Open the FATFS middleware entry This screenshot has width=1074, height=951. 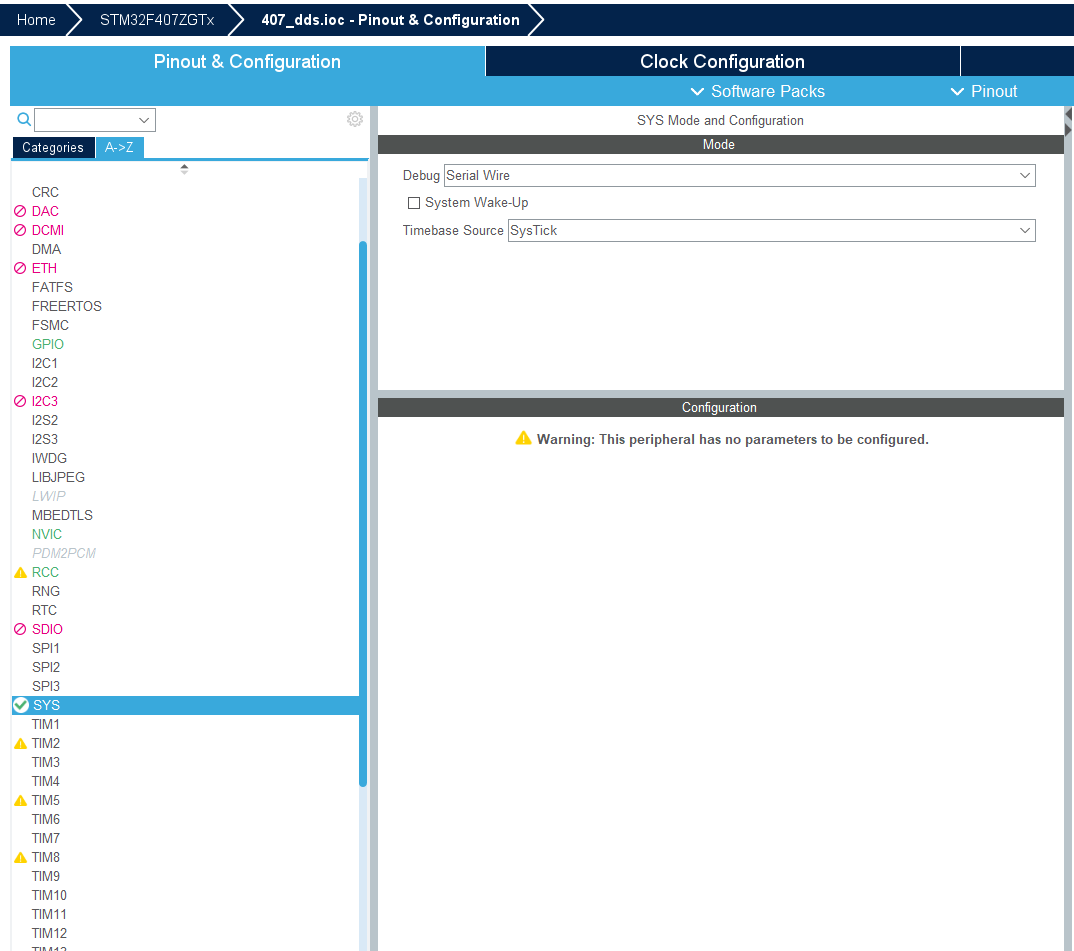point(52,287)
